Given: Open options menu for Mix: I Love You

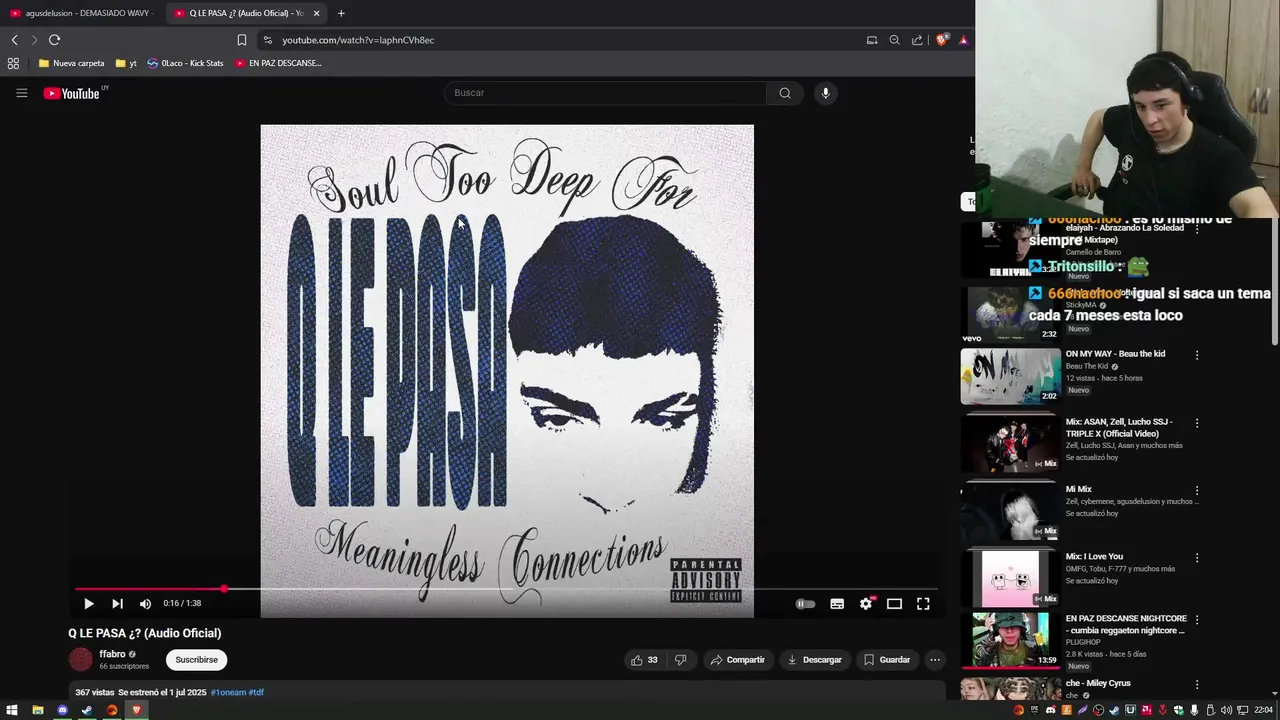Looking at the screenshot, I should tap(1197, 558).
